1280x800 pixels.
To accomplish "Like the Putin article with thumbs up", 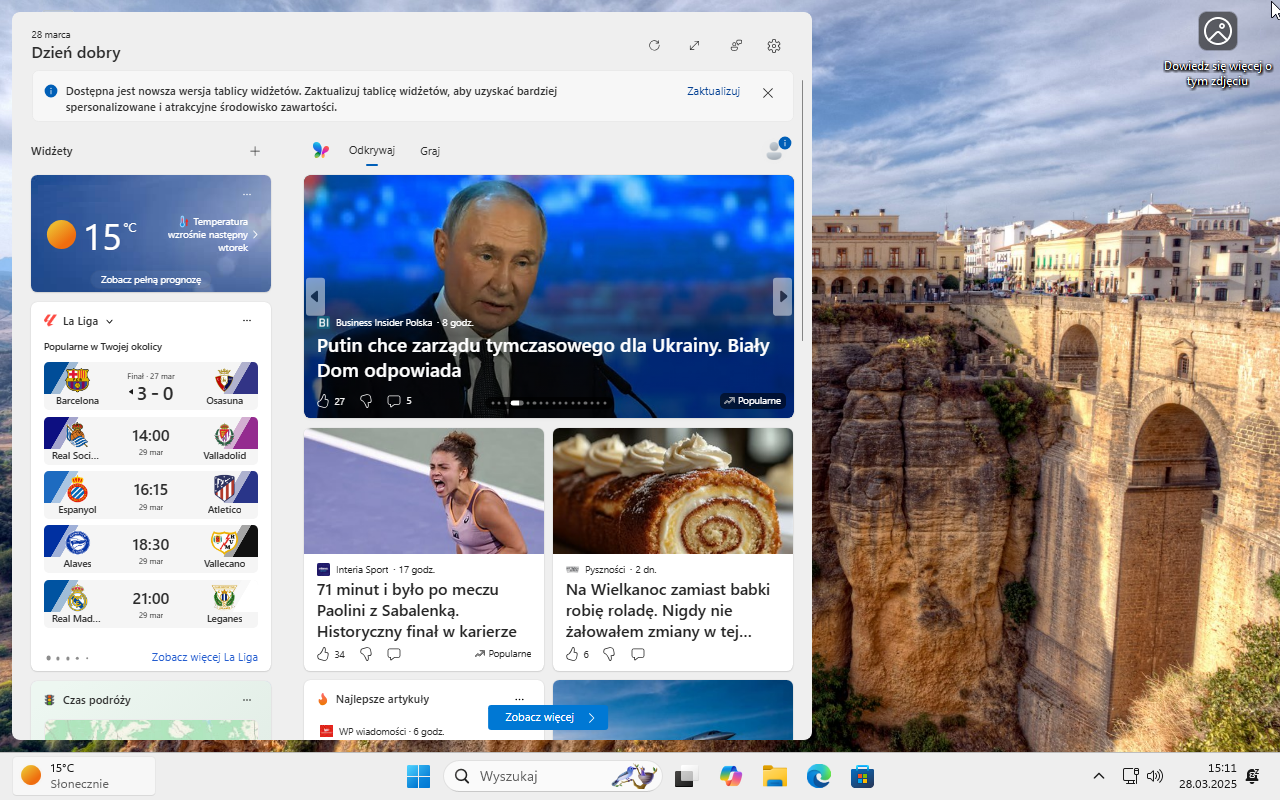I will 323,401.
